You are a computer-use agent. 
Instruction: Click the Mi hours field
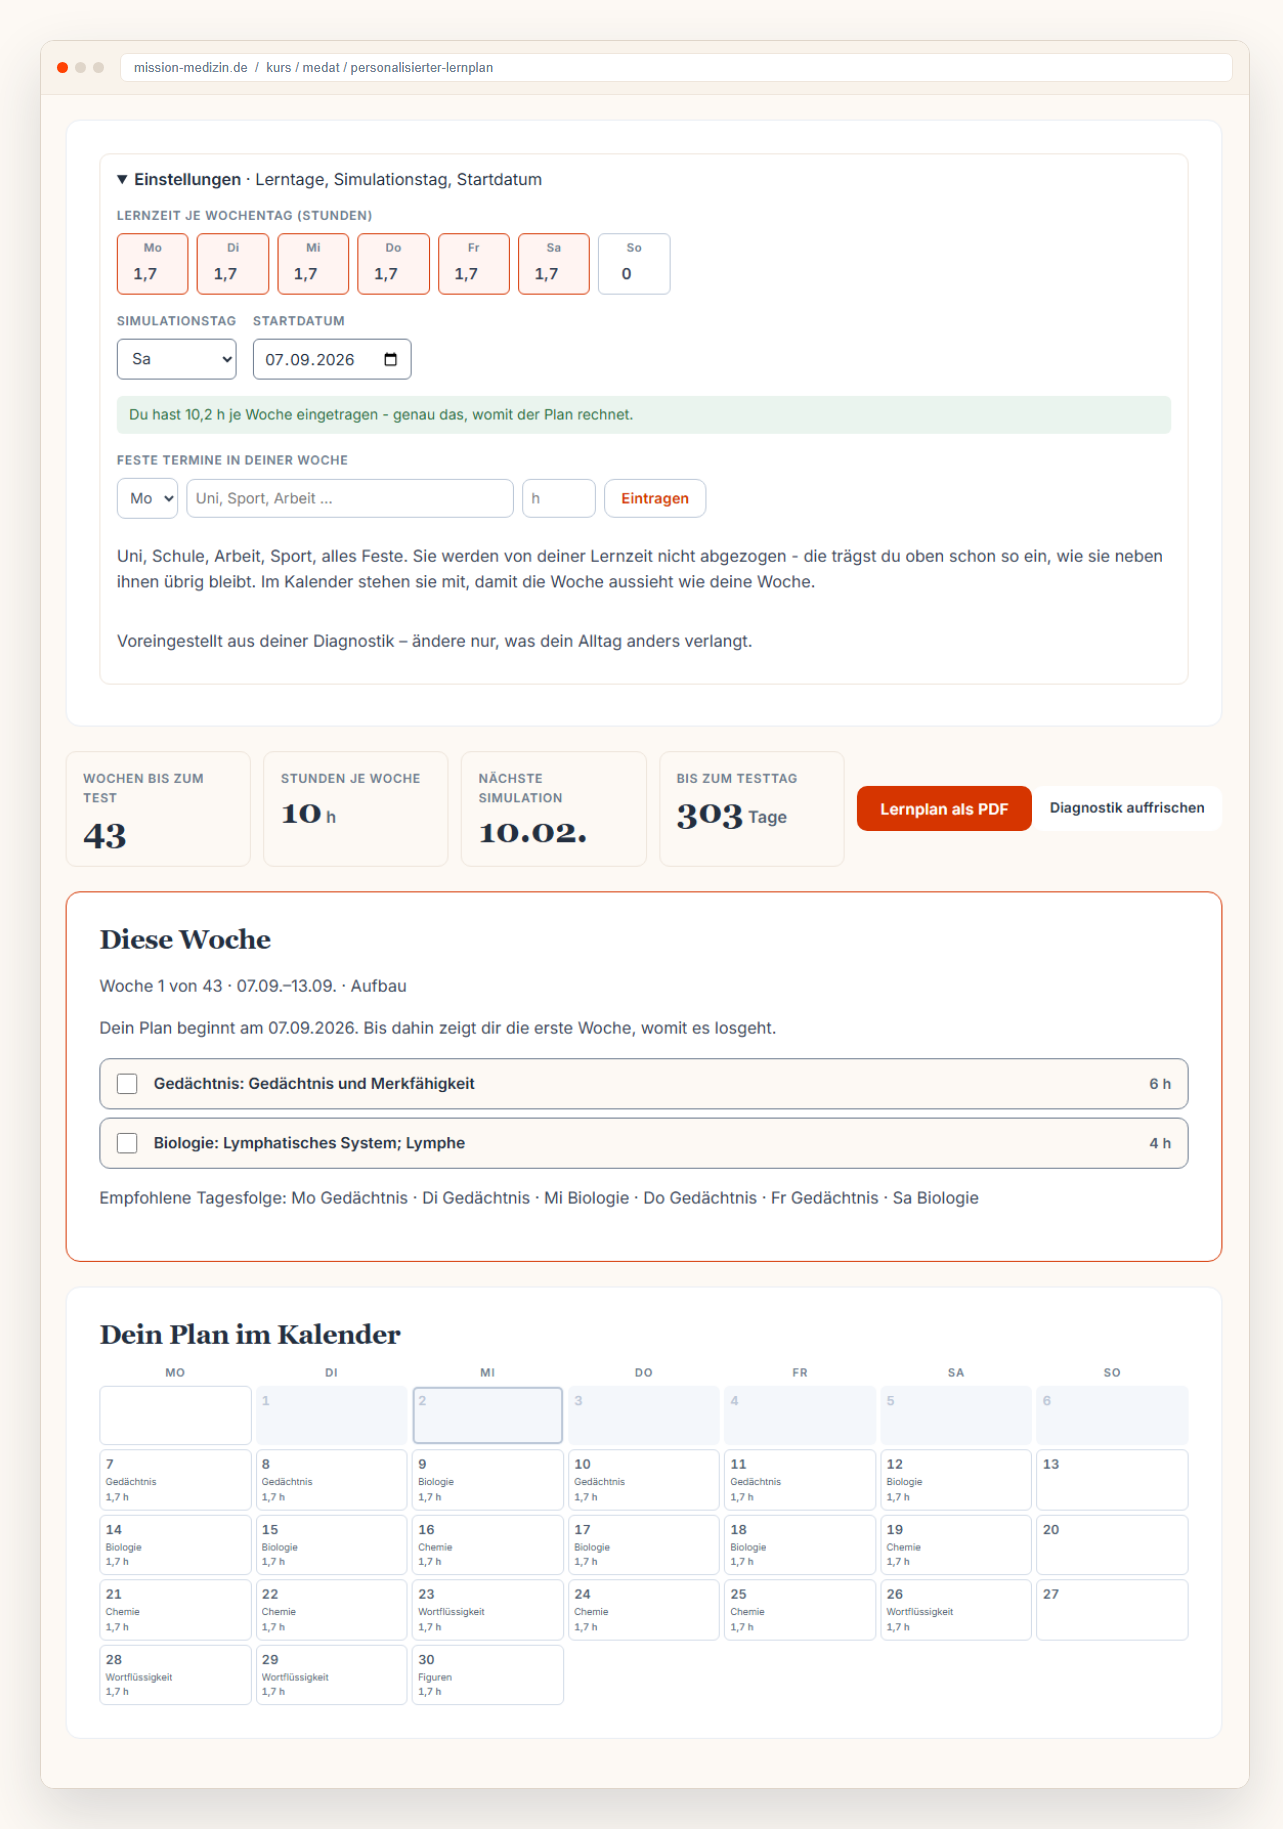[313, 264]
